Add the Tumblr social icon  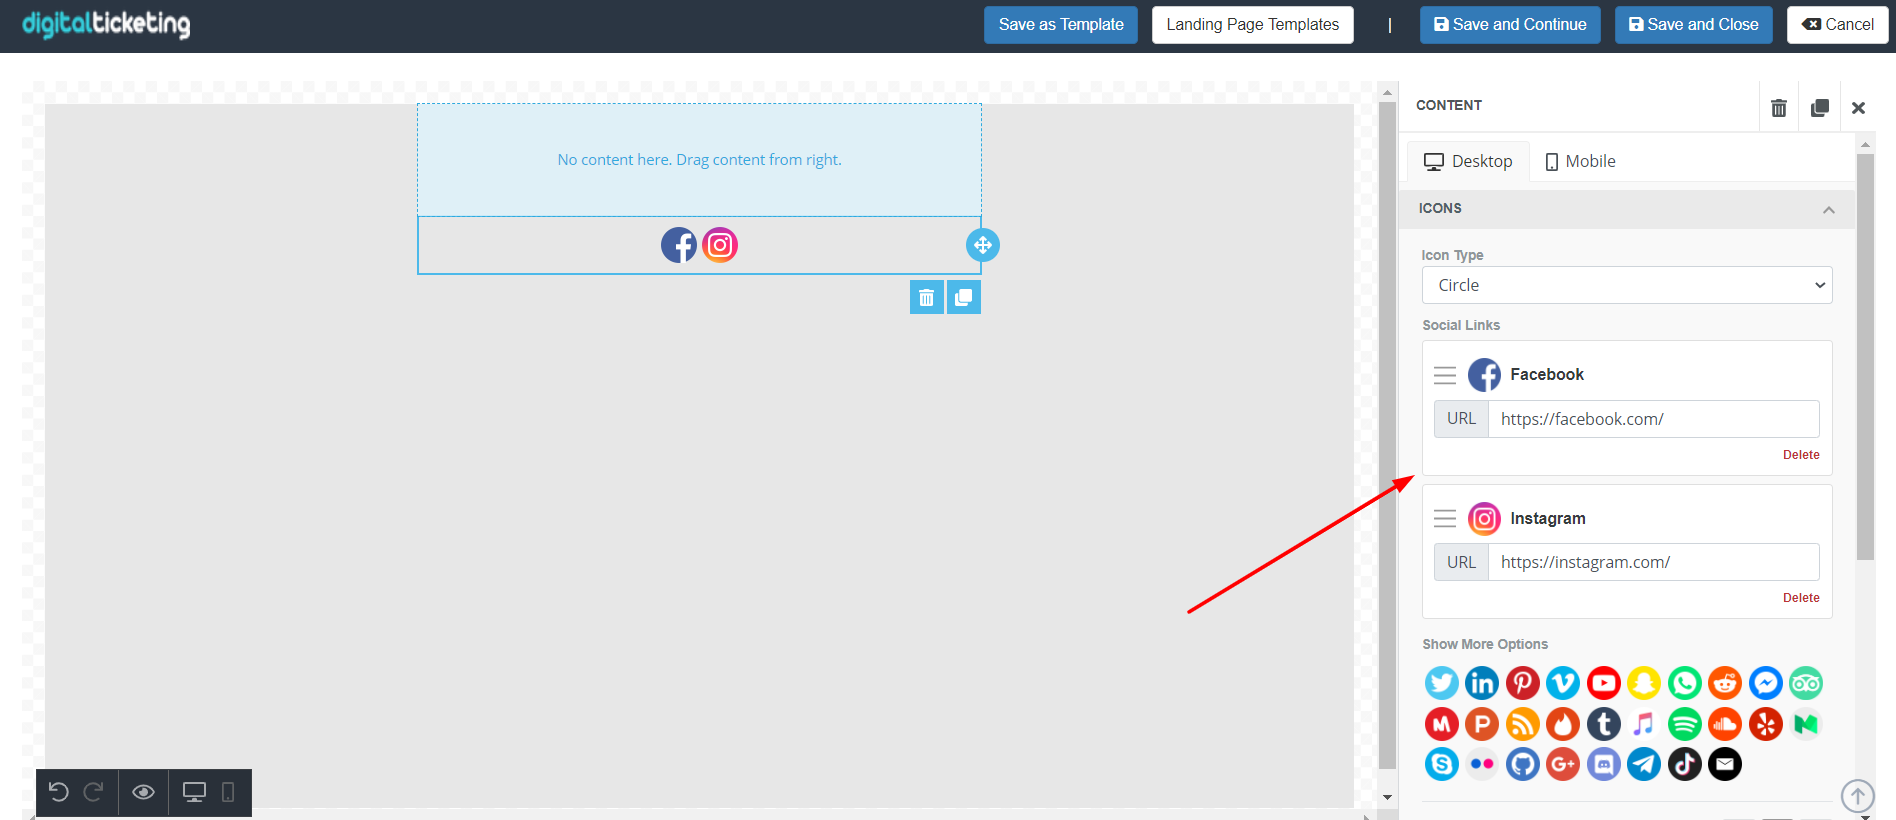[x=1603, y=724]
